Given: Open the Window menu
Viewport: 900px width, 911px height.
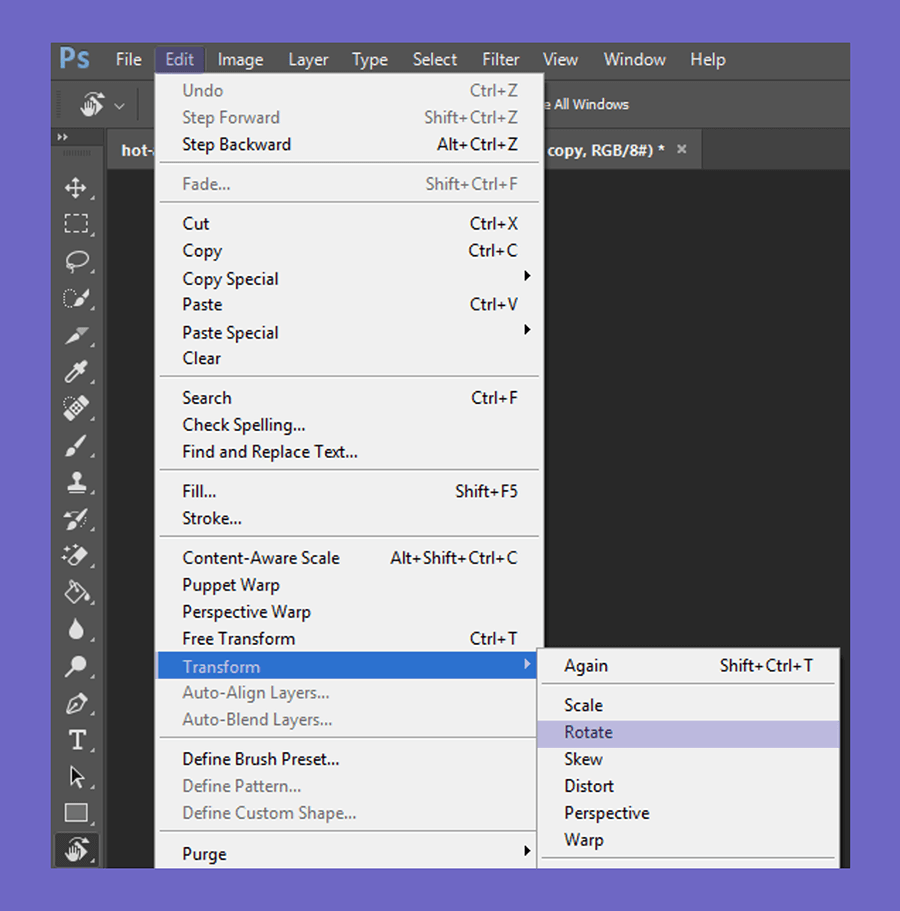Looking at the screenshot, I should click(x=634, y=59).
